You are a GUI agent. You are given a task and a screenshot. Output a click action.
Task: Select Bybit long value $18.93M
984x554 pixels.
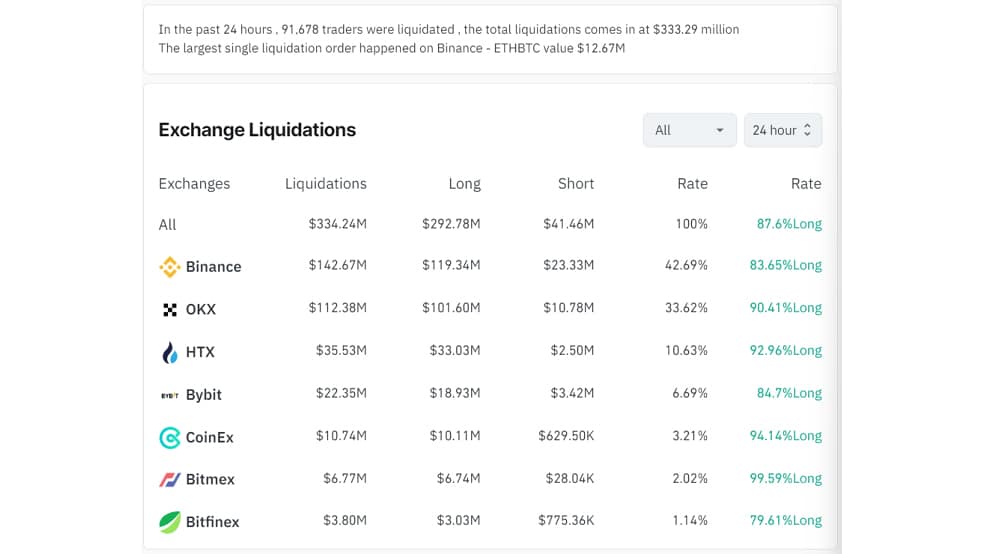point(455,393)
